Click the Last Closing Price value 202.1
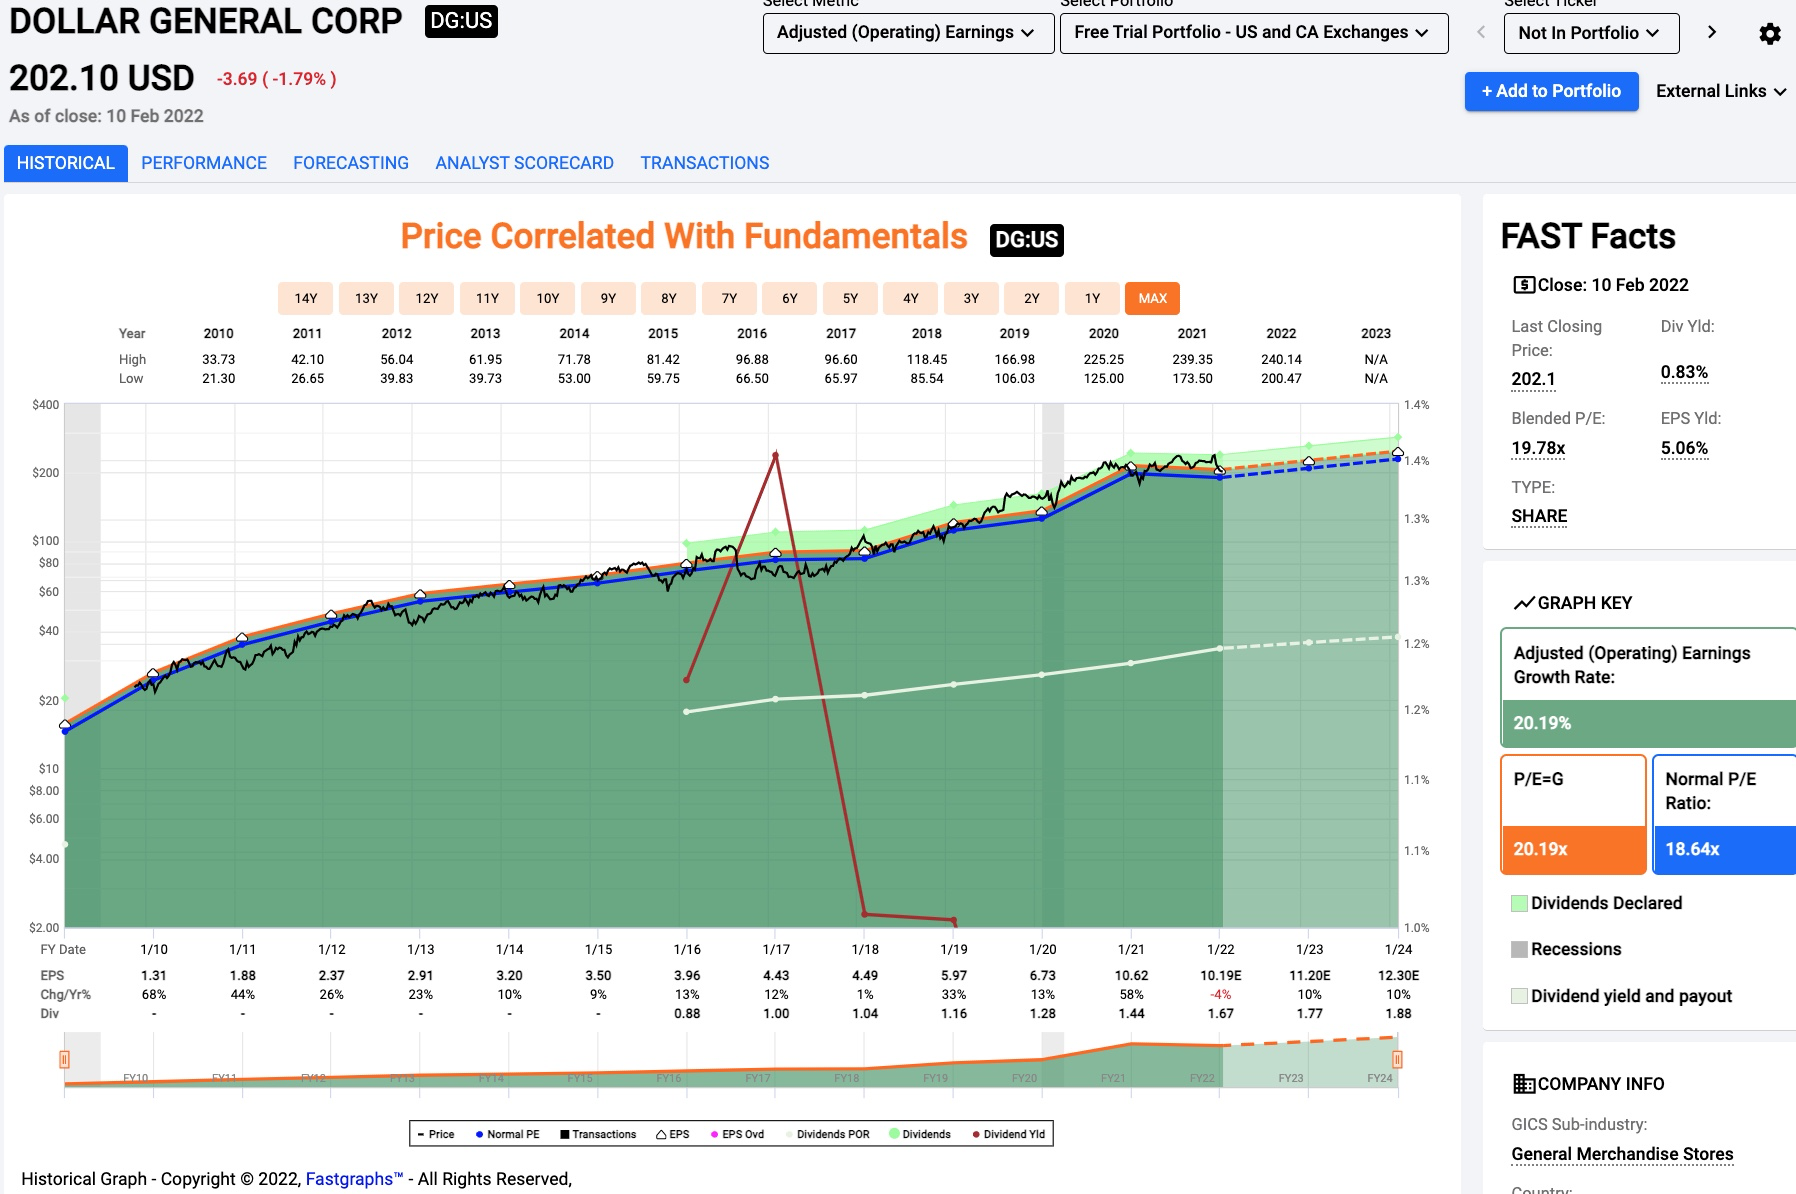 (1533, 379)
